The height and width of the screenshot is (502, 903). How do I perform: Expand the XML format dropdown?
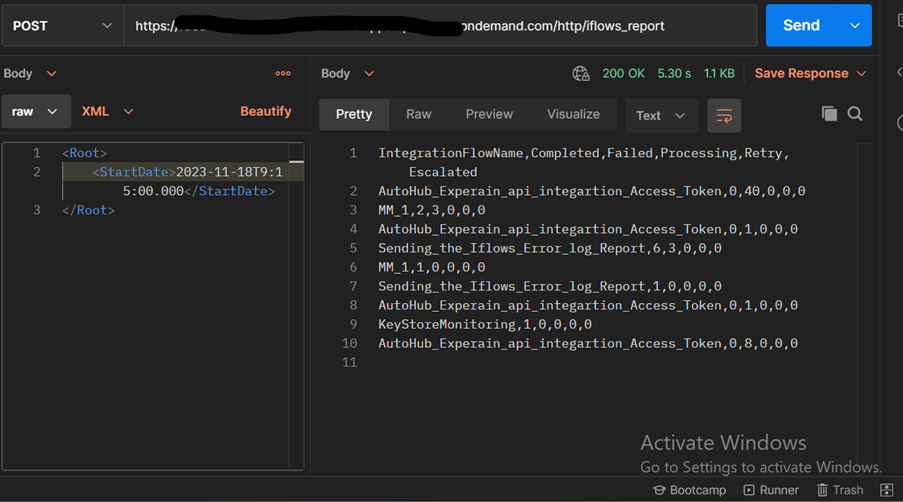[108, 111]
